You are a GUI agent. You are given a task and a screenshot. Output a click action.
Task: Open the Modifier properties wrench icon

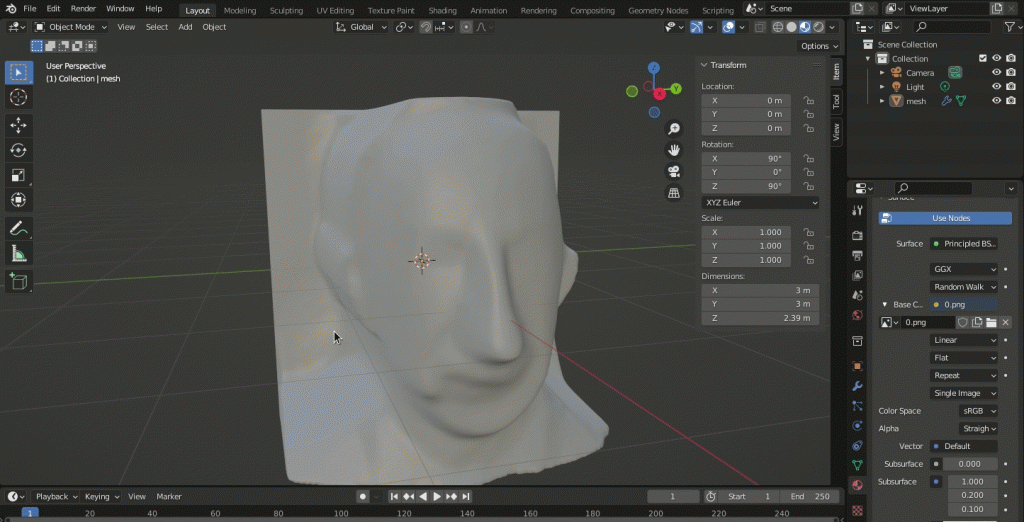point(857,385)
